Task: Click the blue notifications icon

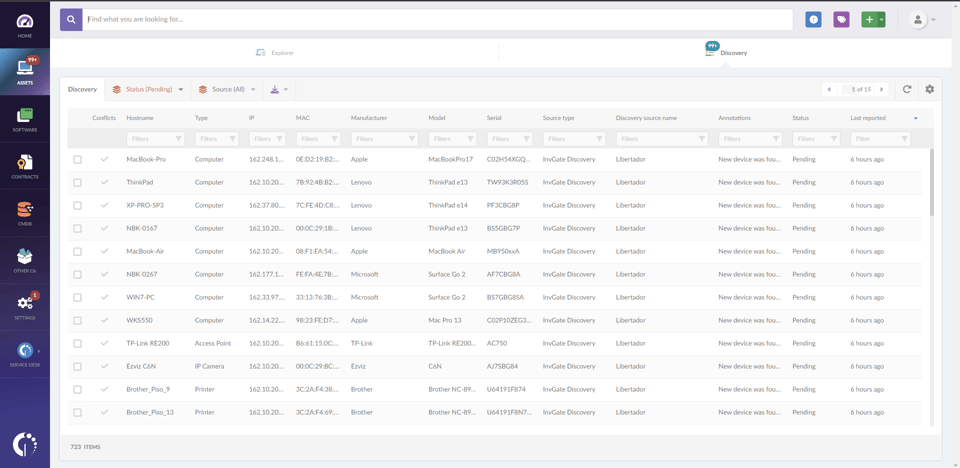Action: tap(813, 20)
